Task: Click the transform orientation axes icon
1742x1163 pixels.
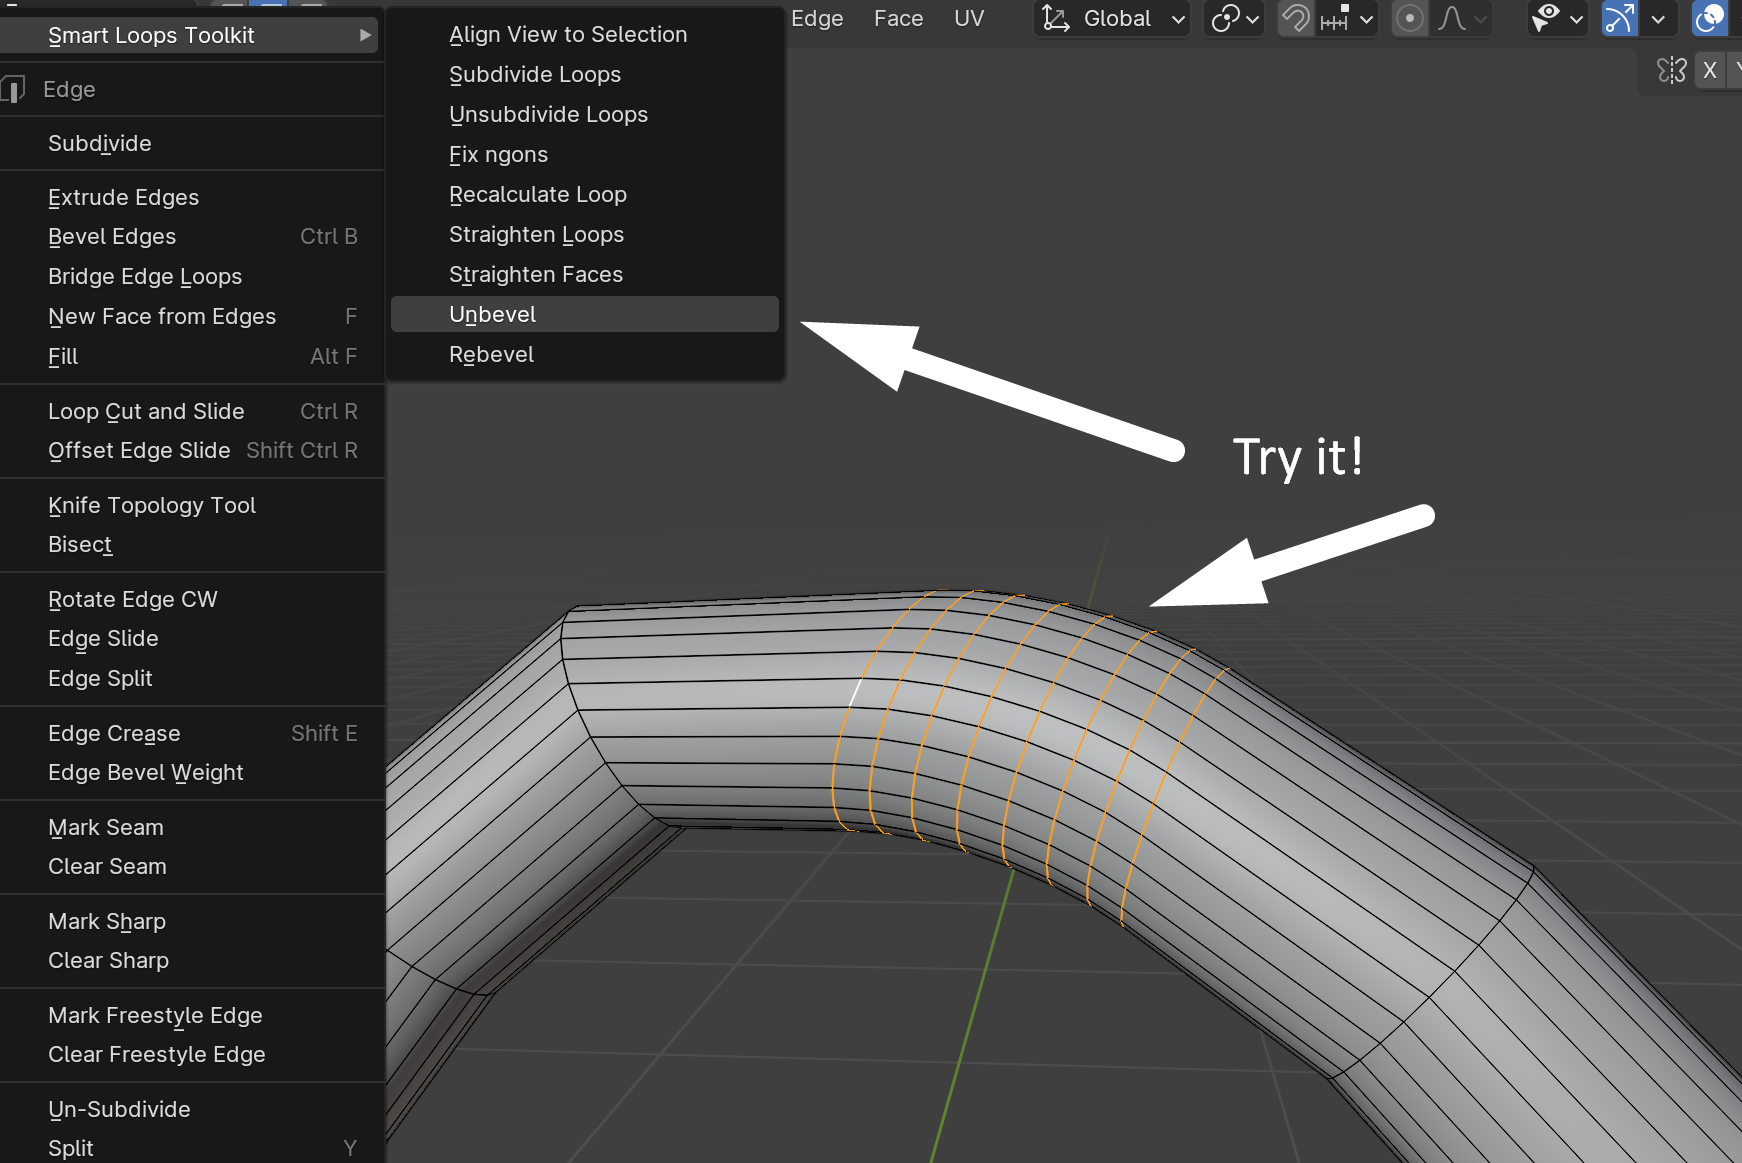Action: [x=1055, y=19]
